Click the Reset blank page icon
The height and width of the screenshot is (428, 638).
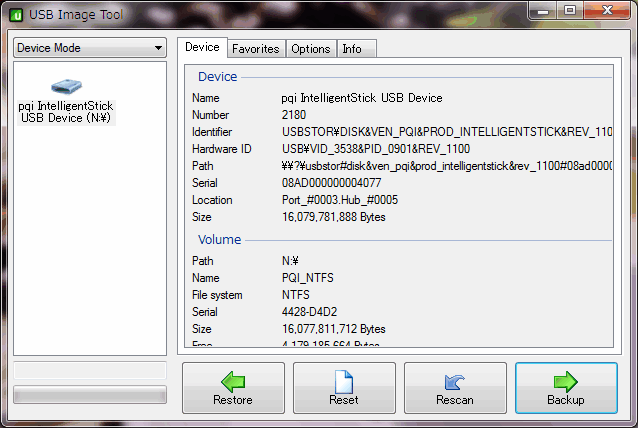tap(344, 382)
